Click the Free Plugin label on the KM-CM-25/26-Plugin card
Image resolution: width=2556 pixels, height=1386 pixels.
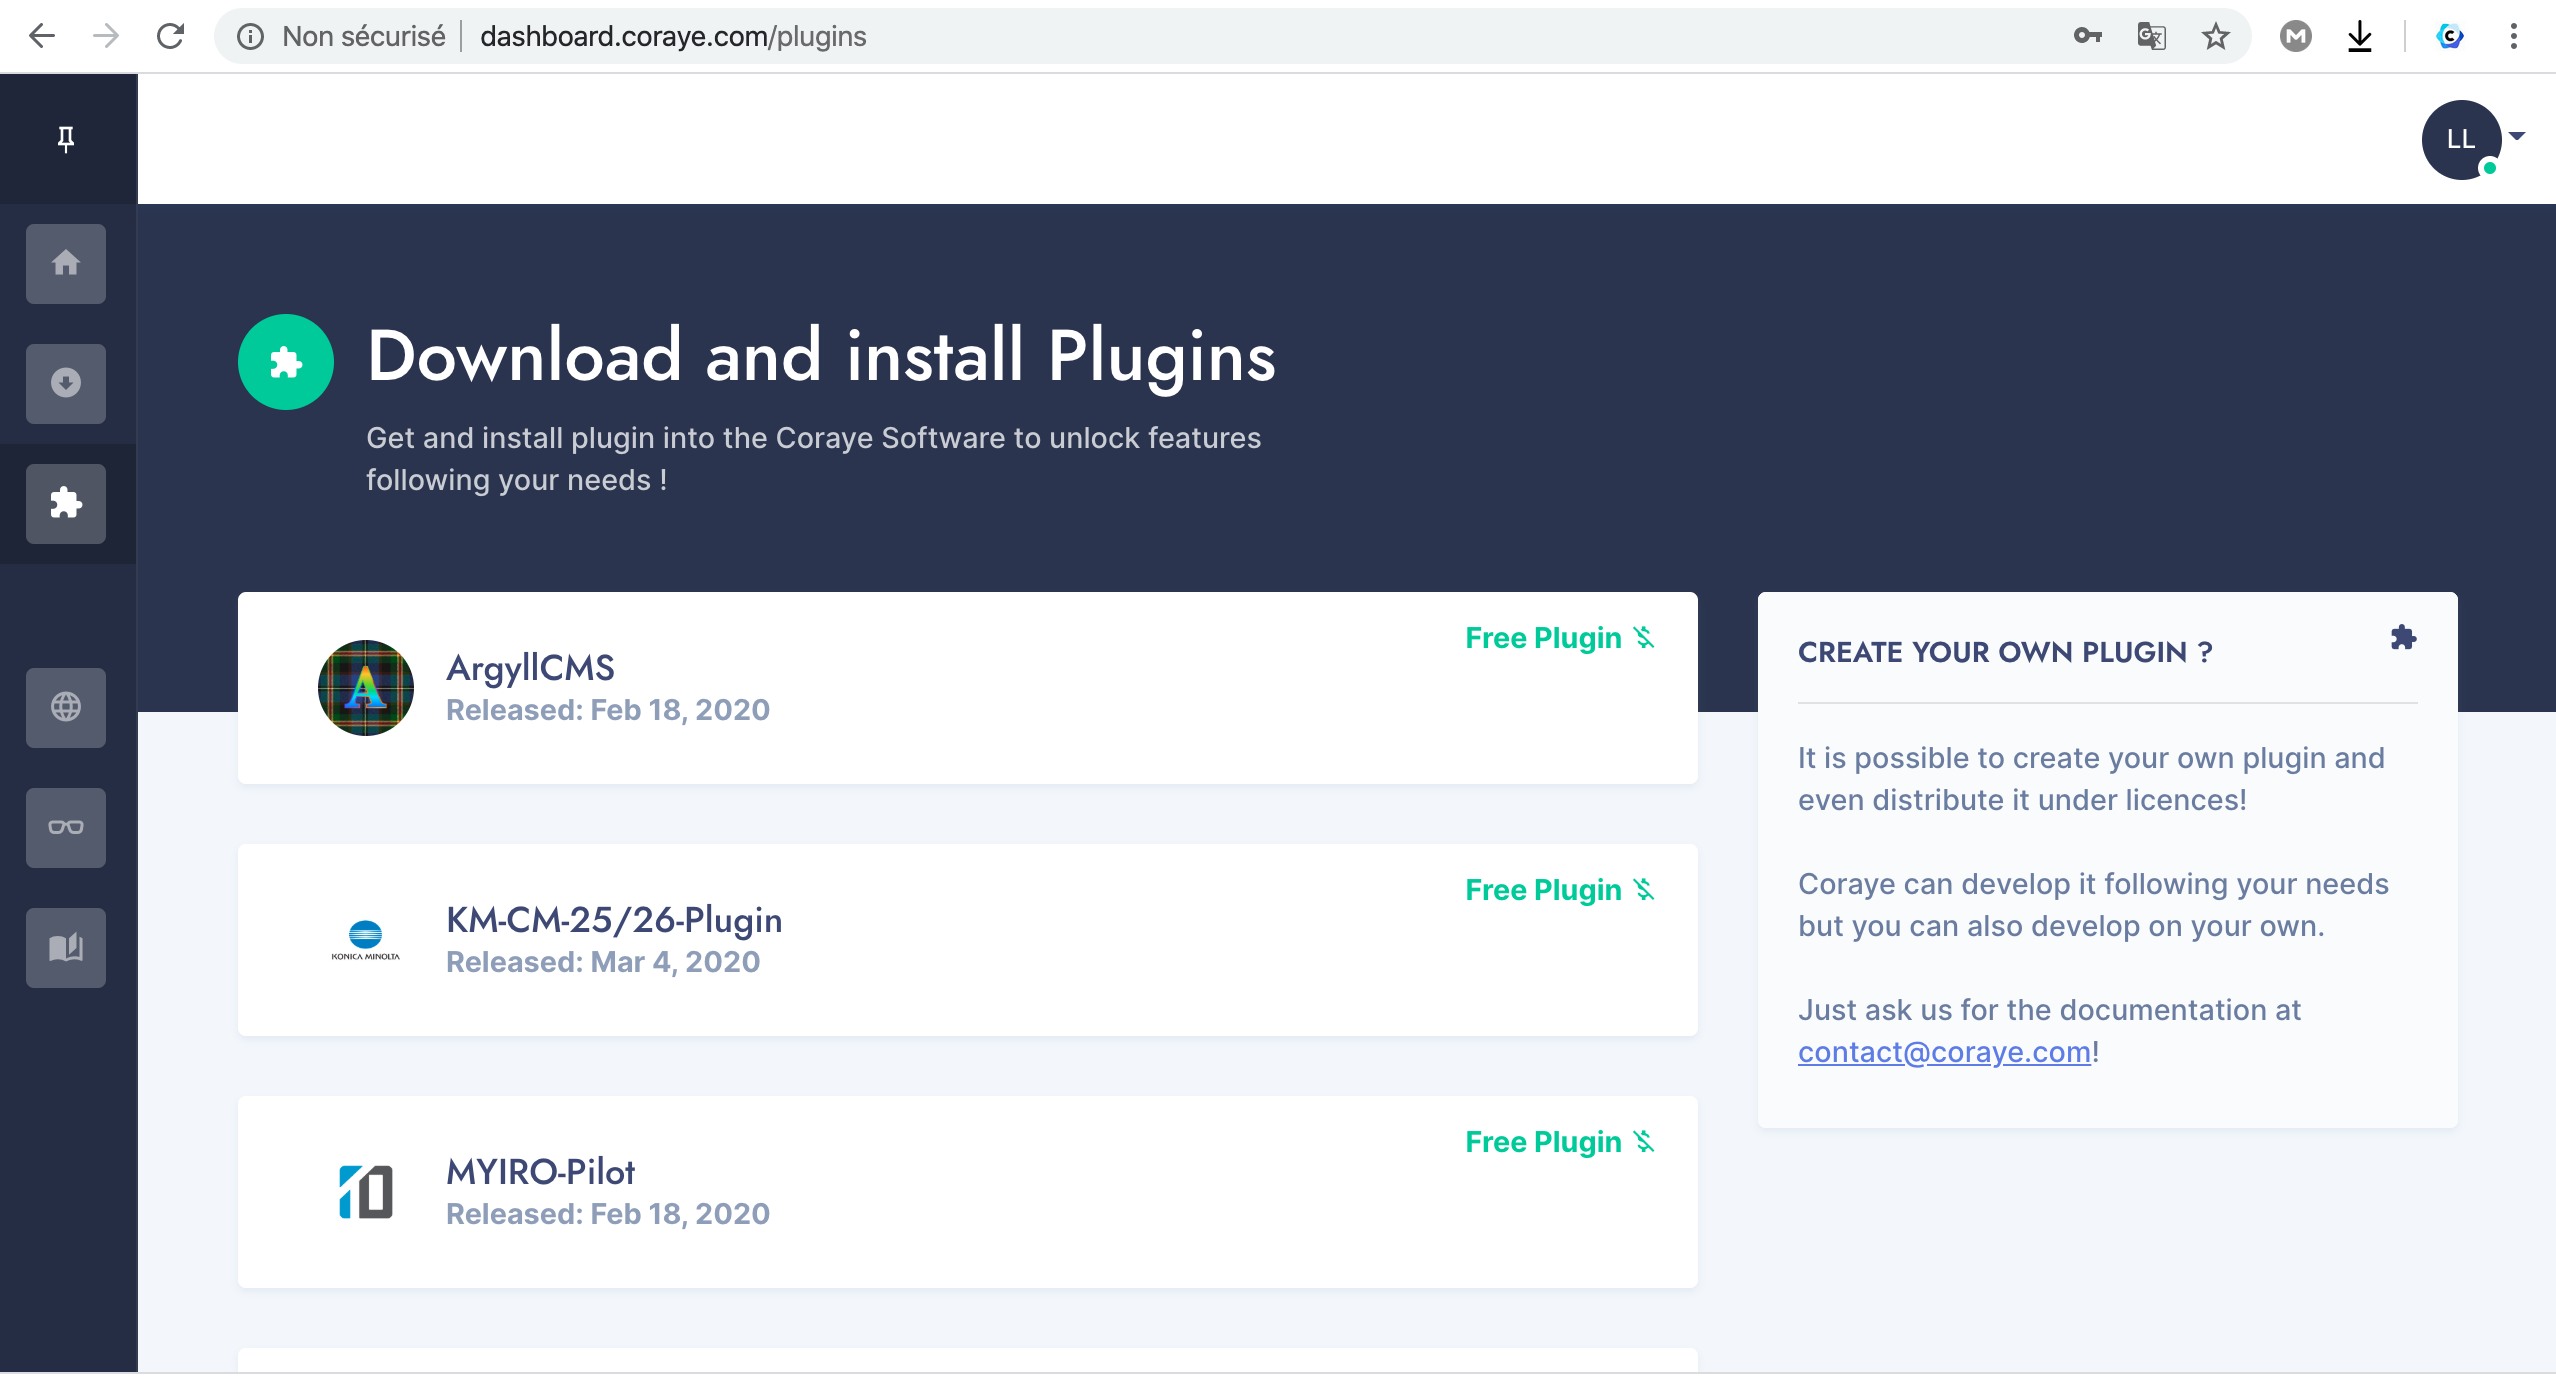pos(1560,890)
